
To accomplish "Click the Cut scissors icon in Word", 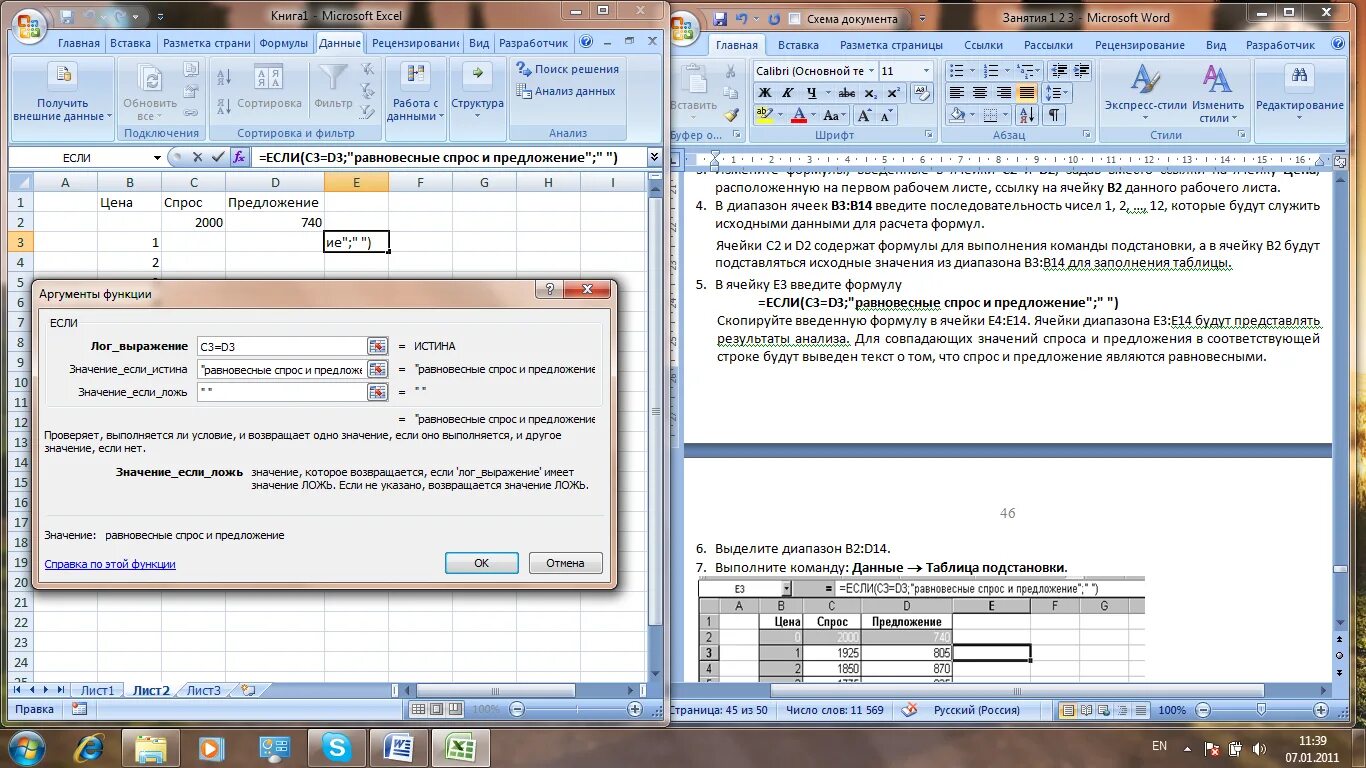I will tap(732, 72).
